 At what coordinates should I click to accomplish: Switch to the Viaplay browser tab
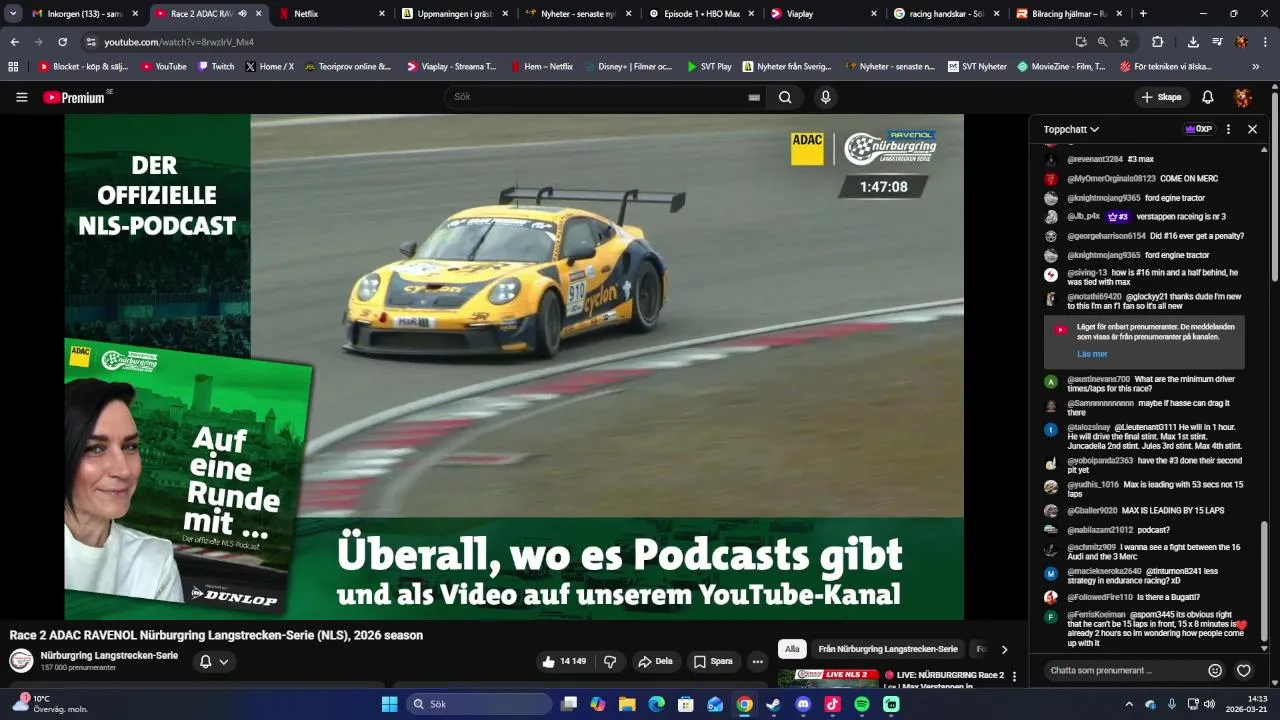point(825,14)
